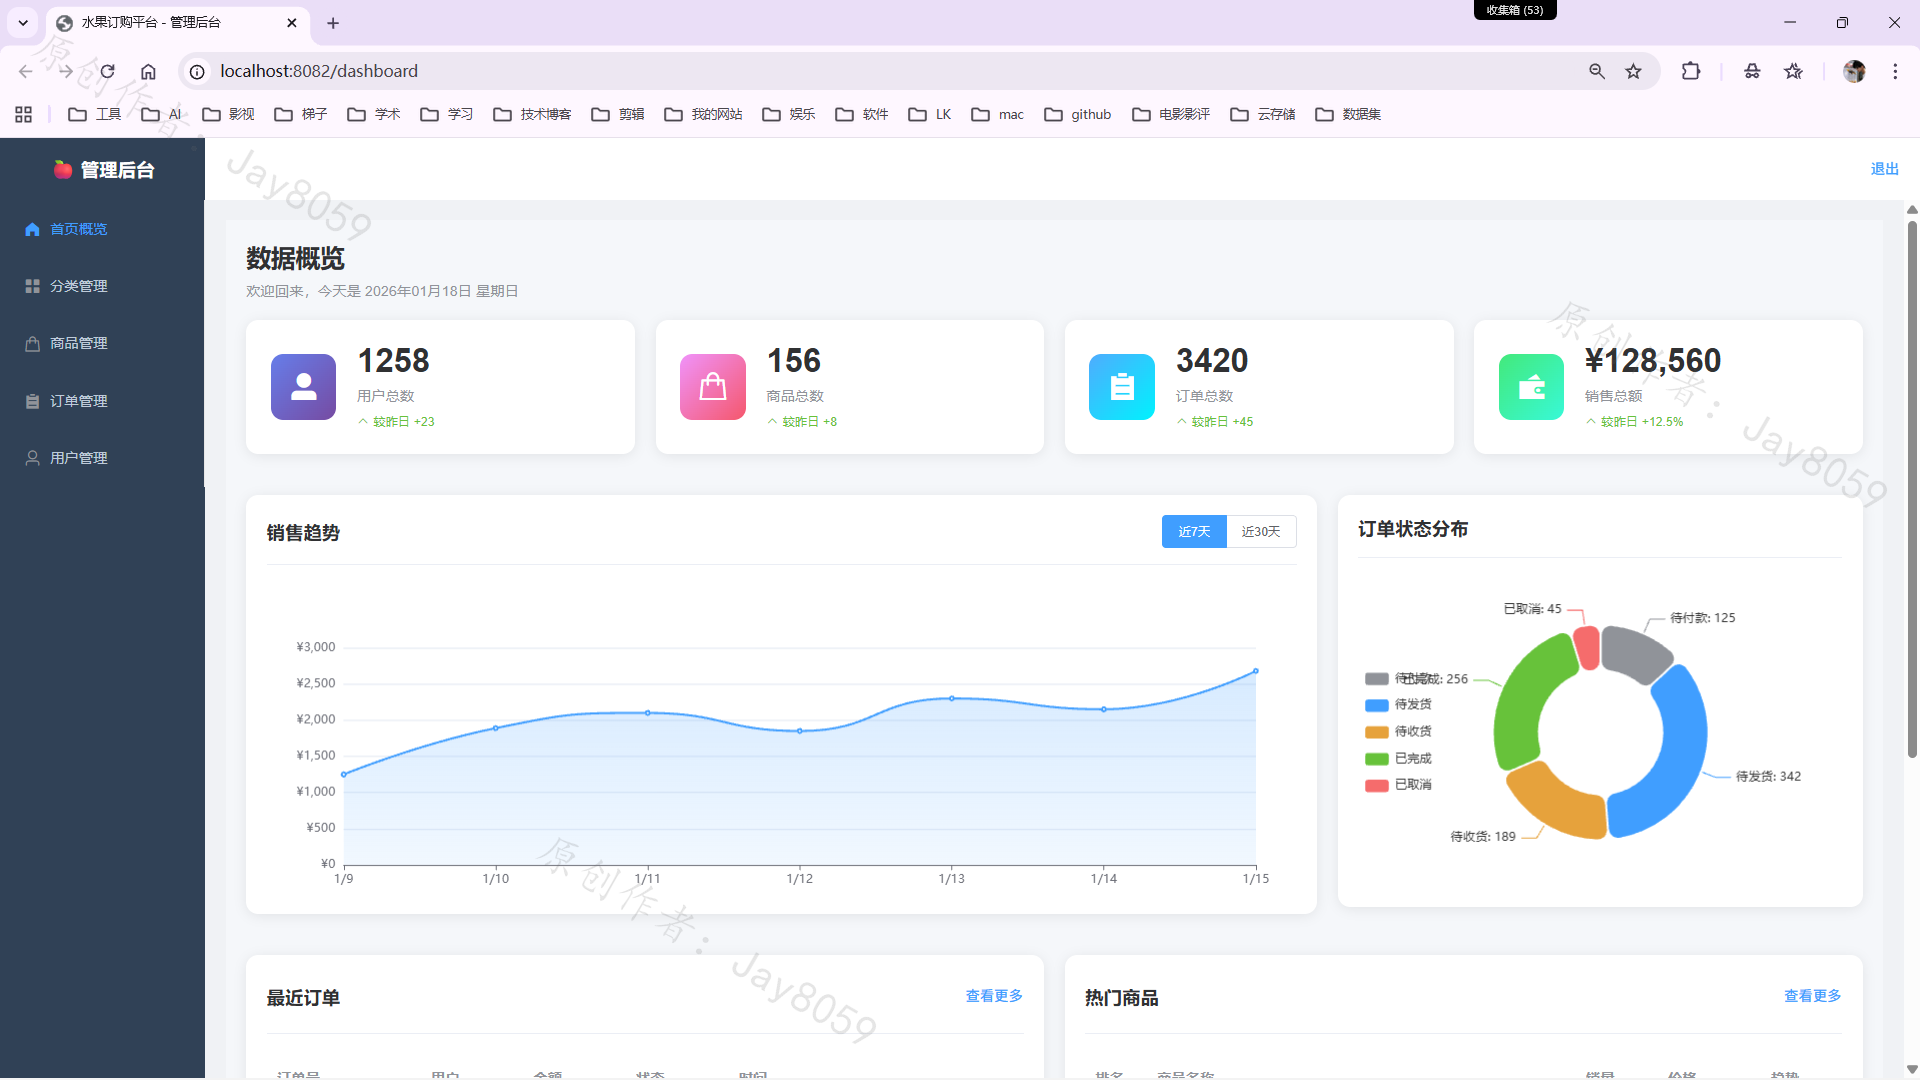
Task: Open the 电影影评 bookmark folder
Action: (x=1171, y=114)
